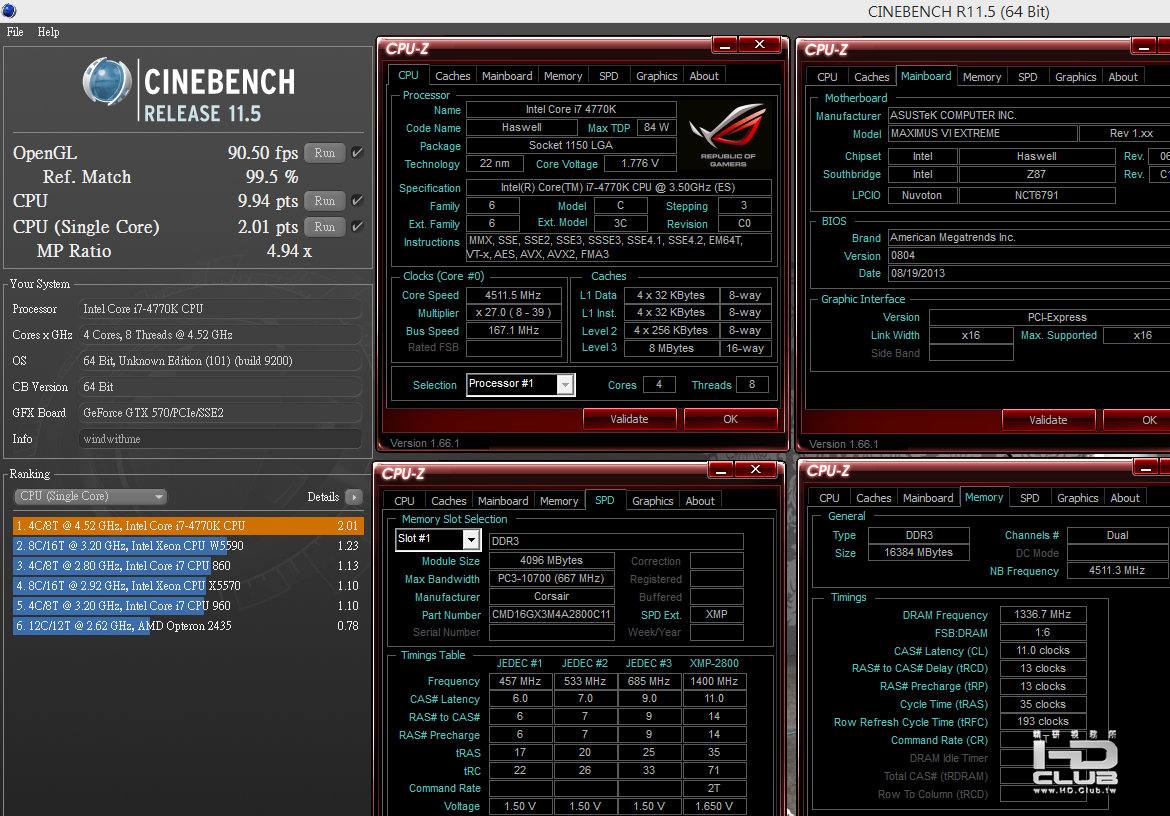Open Graphics tab in top-left CPU-Z
The height and width of the screenshot is (816, 1170).
pos(657,76)
